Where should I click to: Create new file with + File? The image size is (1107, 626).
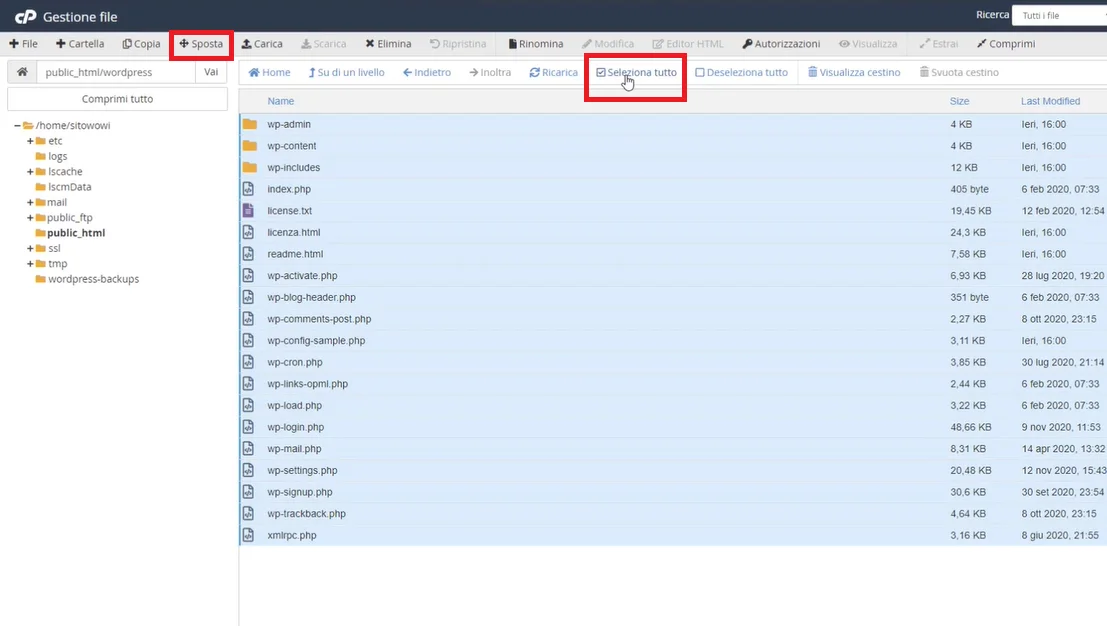(x=23, y=44)
